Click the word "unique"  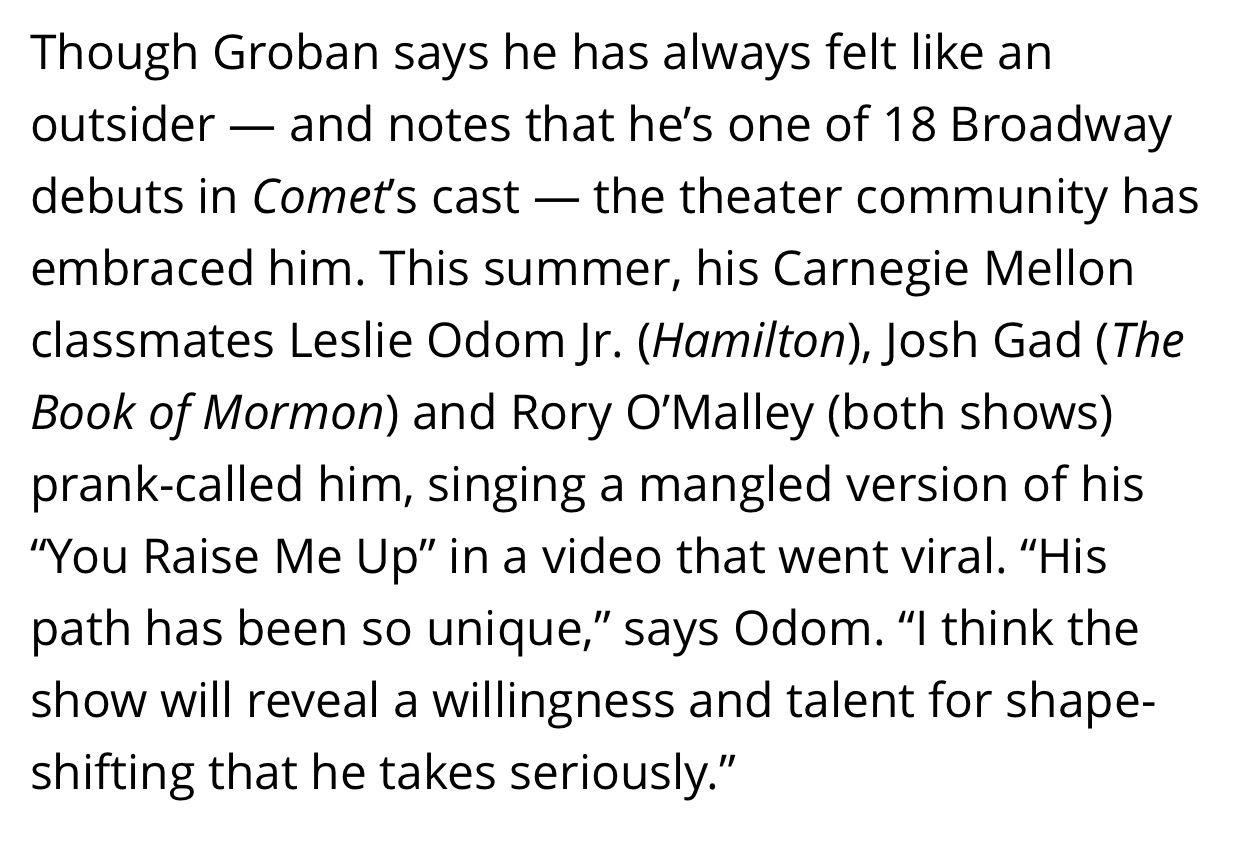point(482,629)
